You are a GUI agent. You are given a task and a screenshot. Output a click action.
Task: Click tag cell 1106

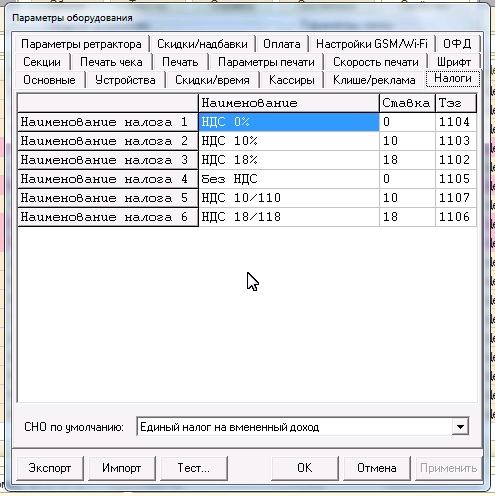(456, 217)
